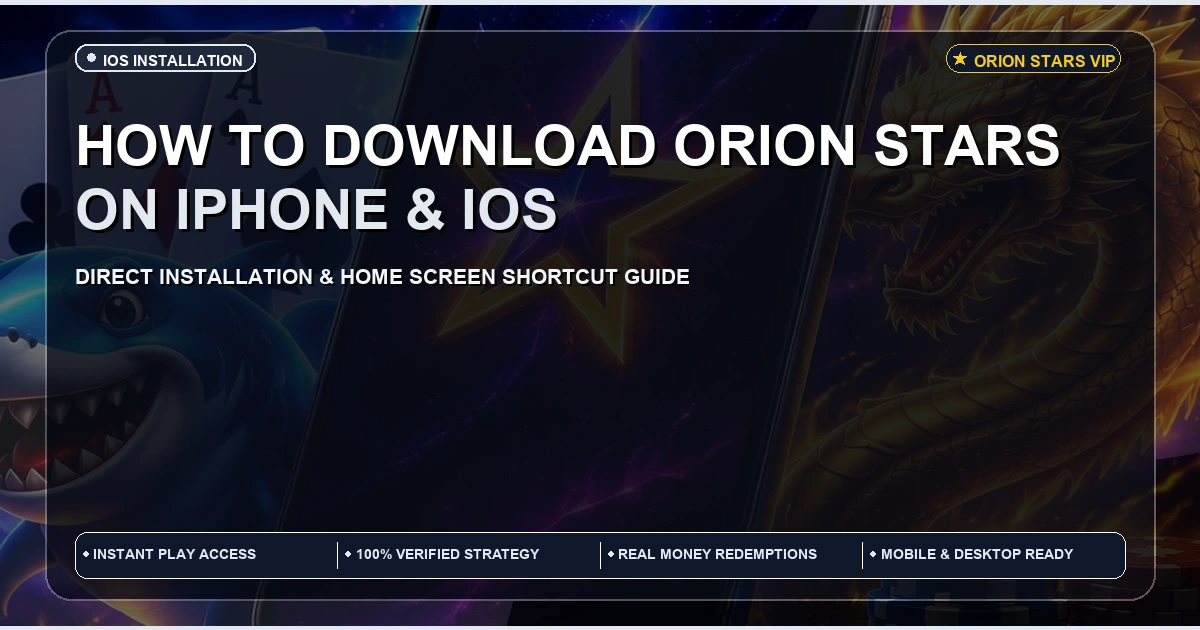This screenshot has width=1200, height=630.
Task: Click the headline "HOW TO DOWNLOAD ORION STARS"
Action: point(568,146)
